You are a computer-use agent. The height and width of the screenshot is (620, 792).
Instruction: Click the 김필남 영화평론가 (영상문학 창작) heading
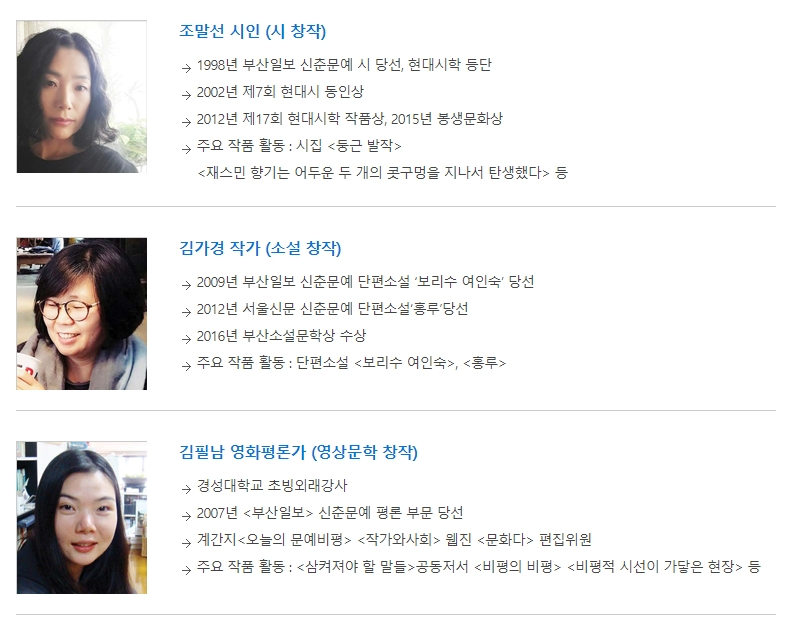(x=299, y=452)
